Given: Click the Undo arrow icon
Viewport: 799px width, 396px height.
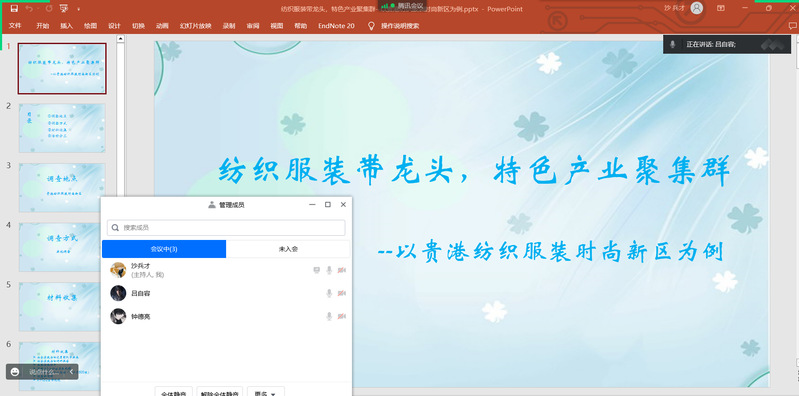Looking at the screenshot, I should coord(29,9).
